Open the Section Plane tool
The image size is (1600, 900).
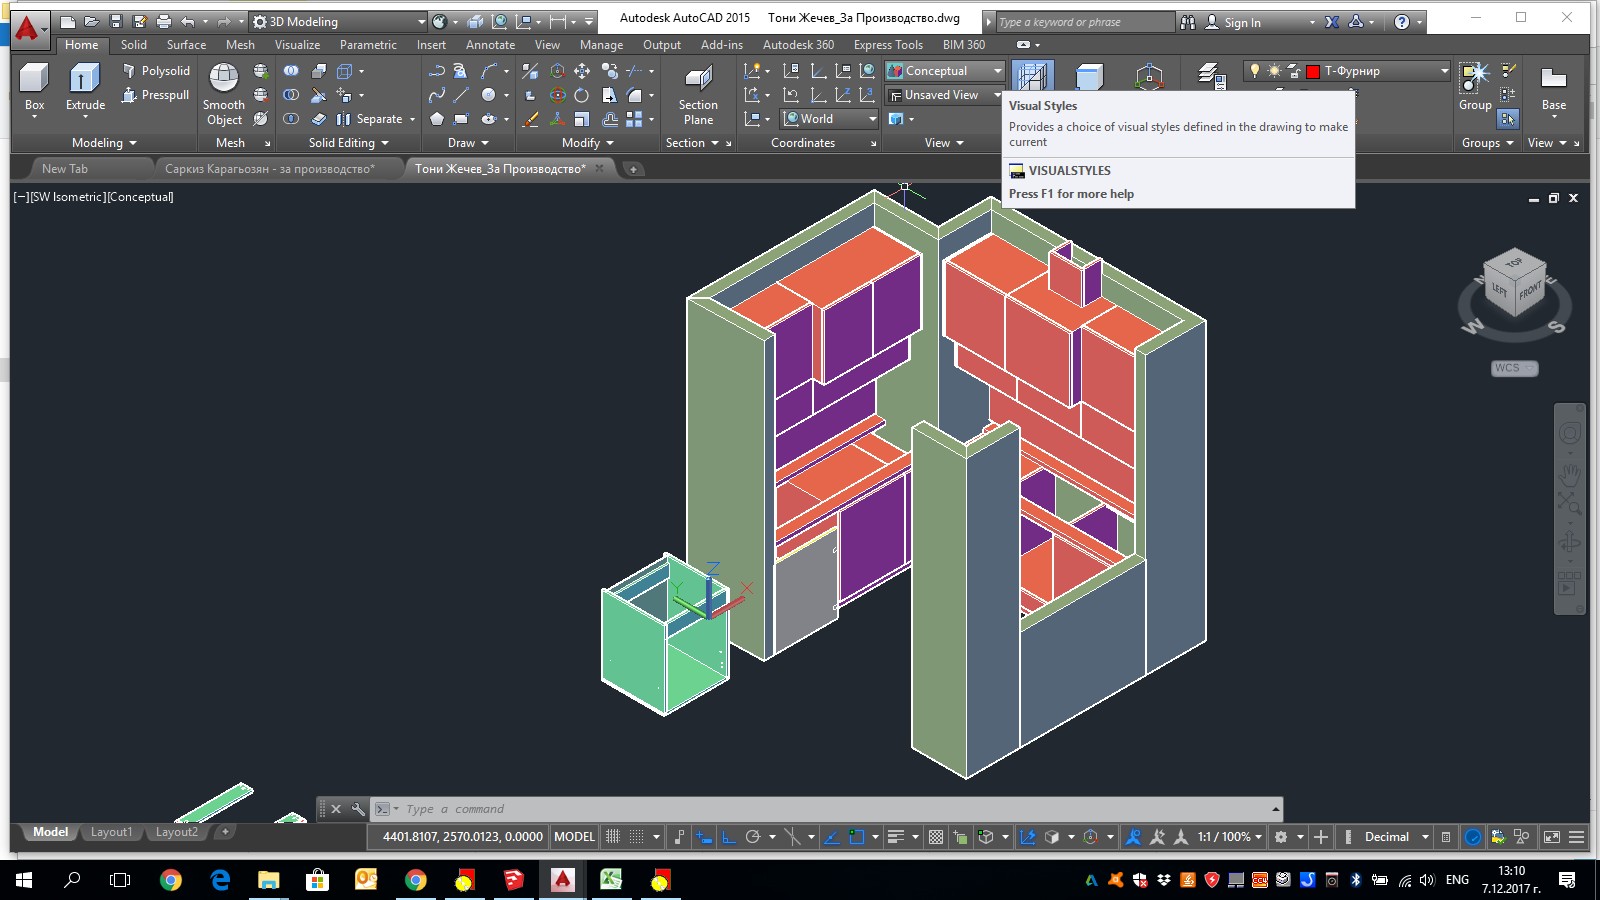click(x=698, y=80)
